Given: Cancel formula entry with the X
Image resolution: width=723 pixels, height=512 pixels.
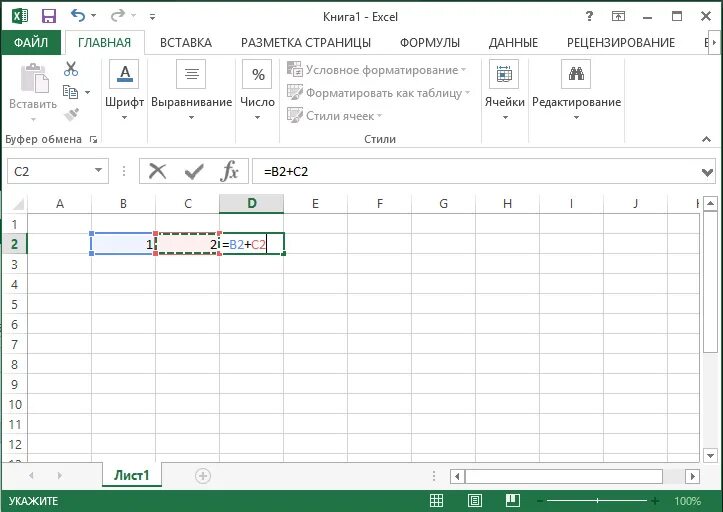Looking at the screenshot, I should coord(157,172).
